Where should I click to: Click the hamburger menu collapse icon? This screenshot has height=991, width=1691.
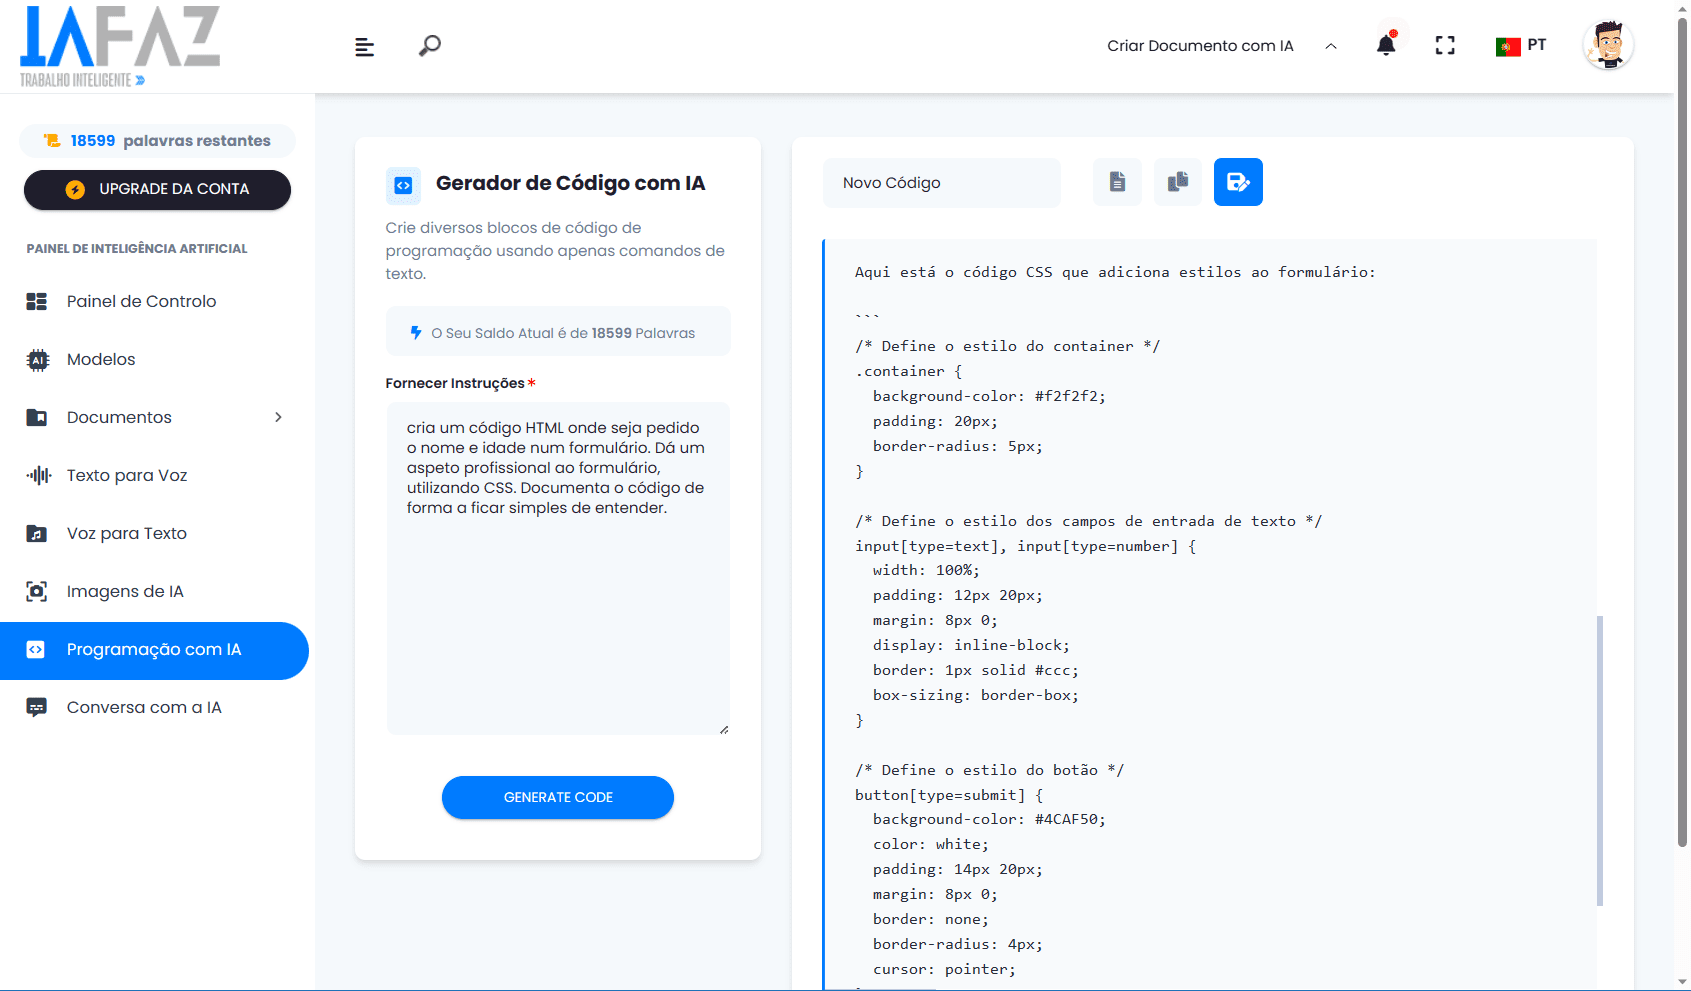click(364, 47)
